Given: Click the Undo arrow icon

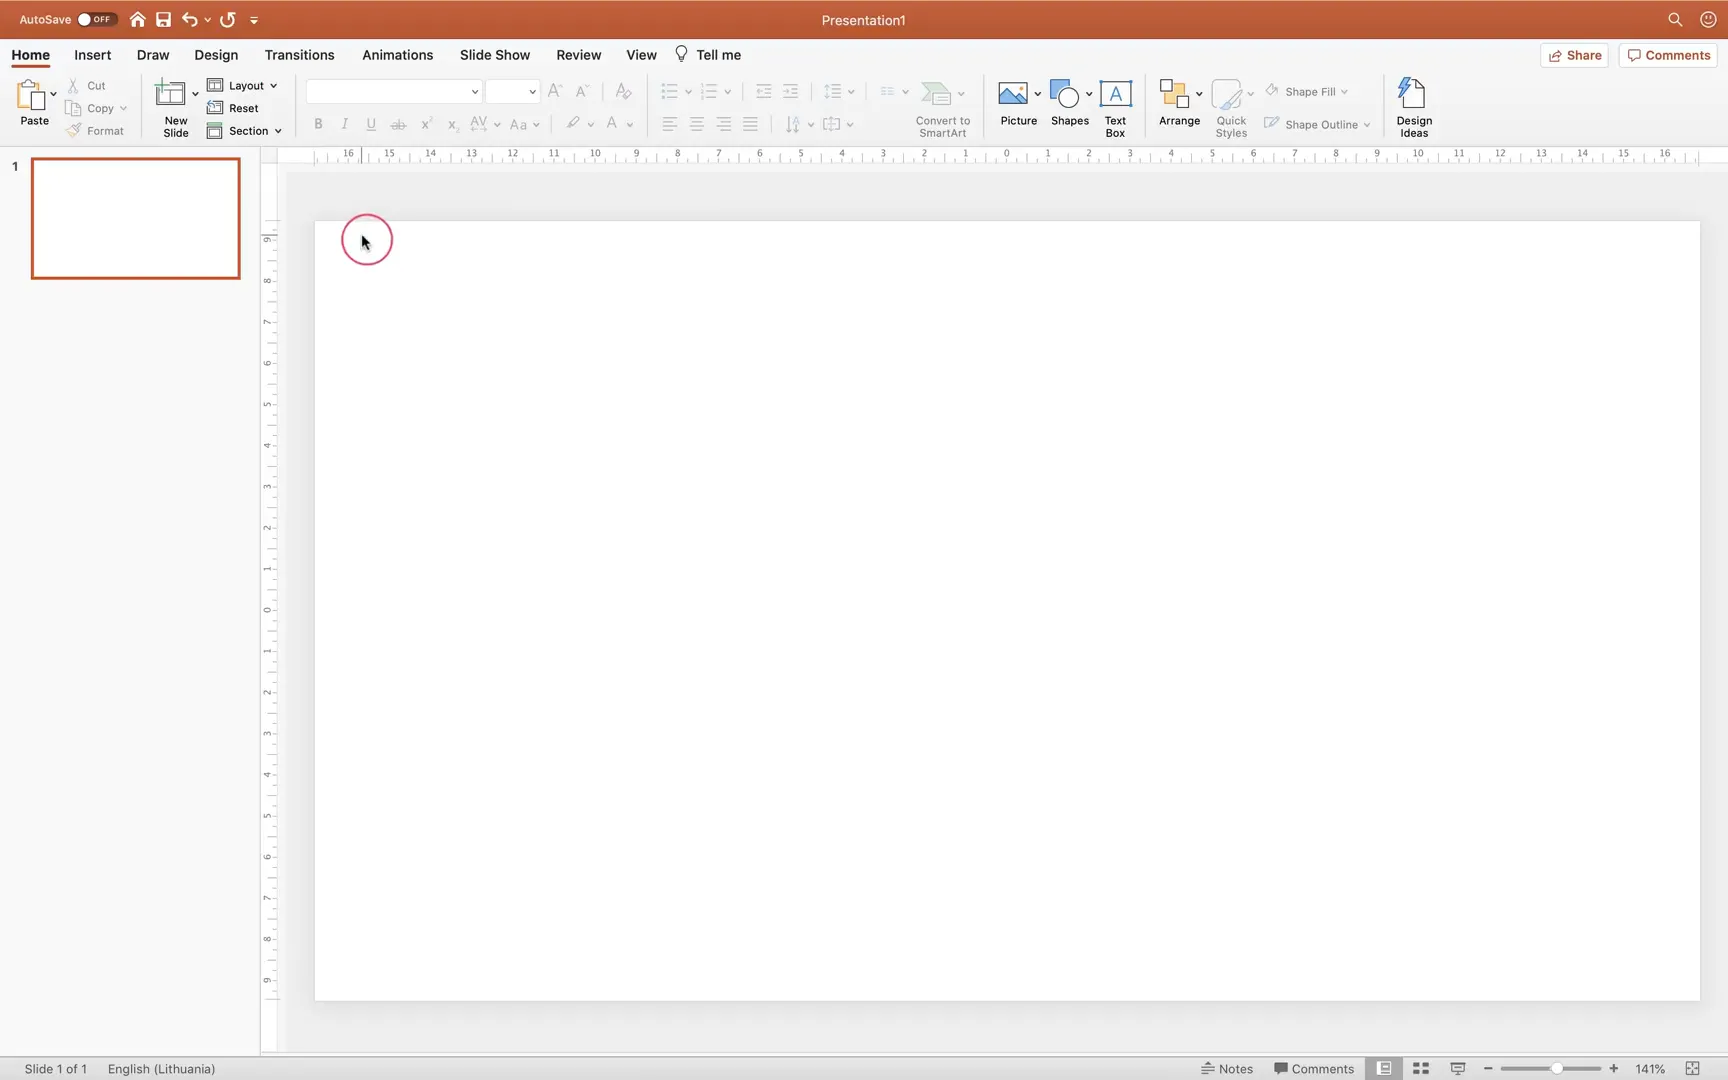Looking at the screenshot, I should 189,19.
